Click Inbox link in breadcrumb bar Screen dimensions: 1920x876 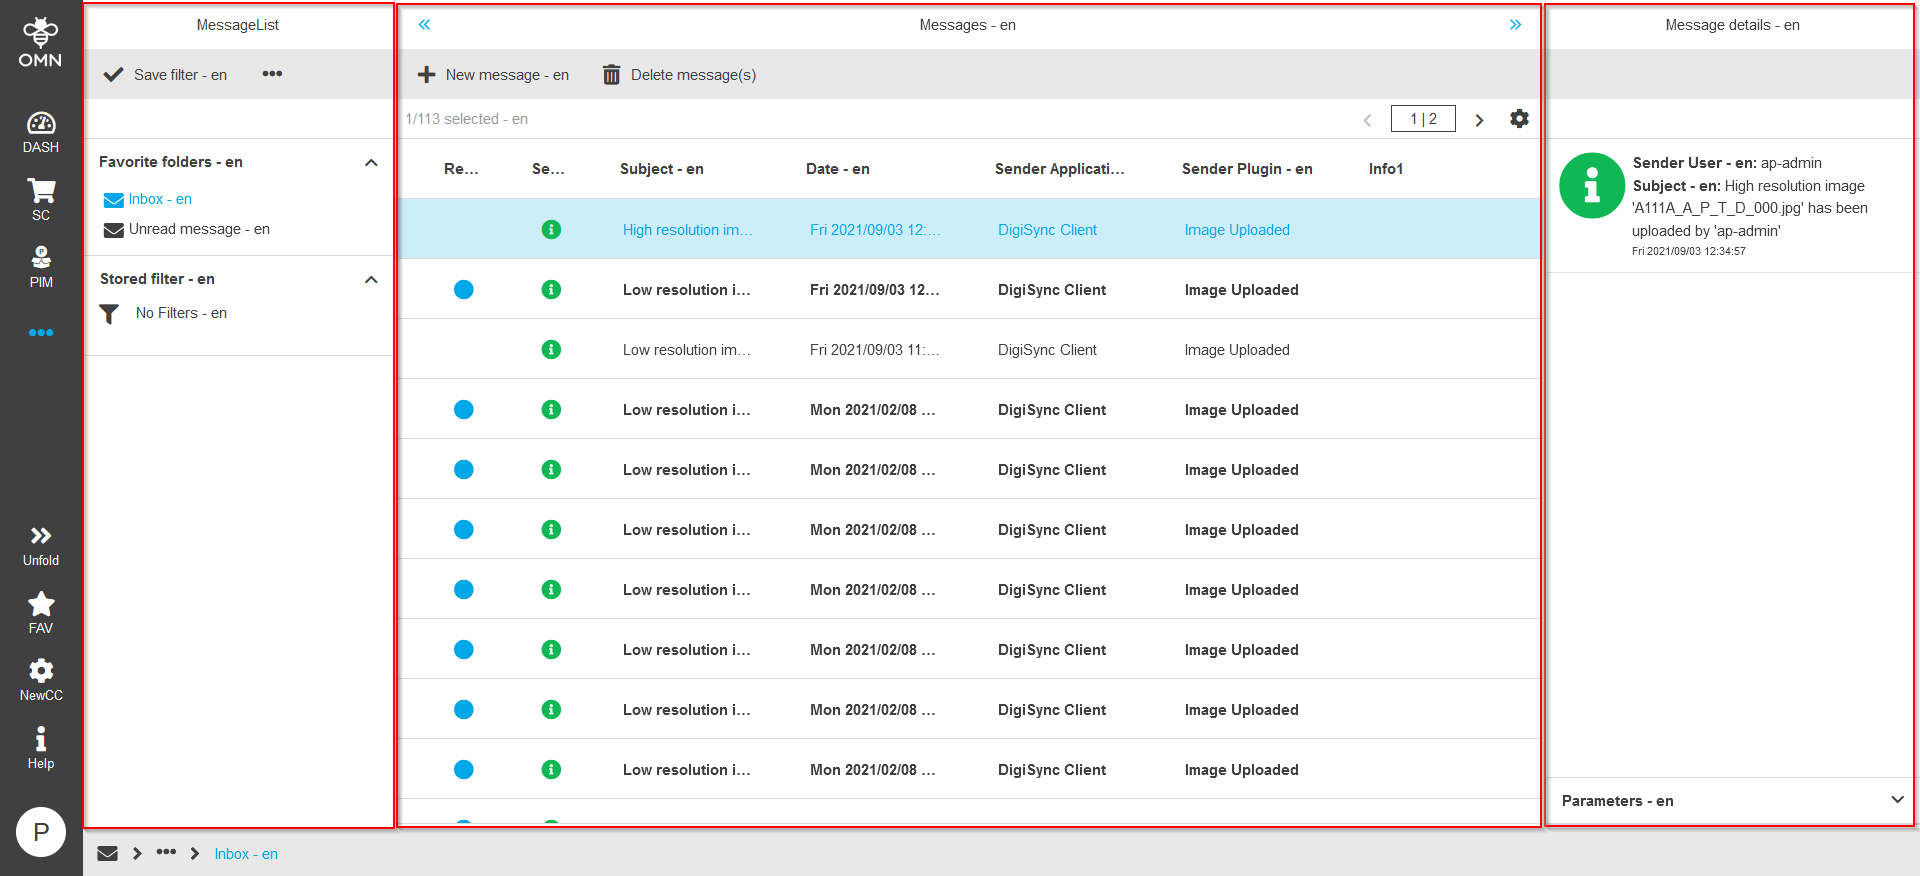246,854
